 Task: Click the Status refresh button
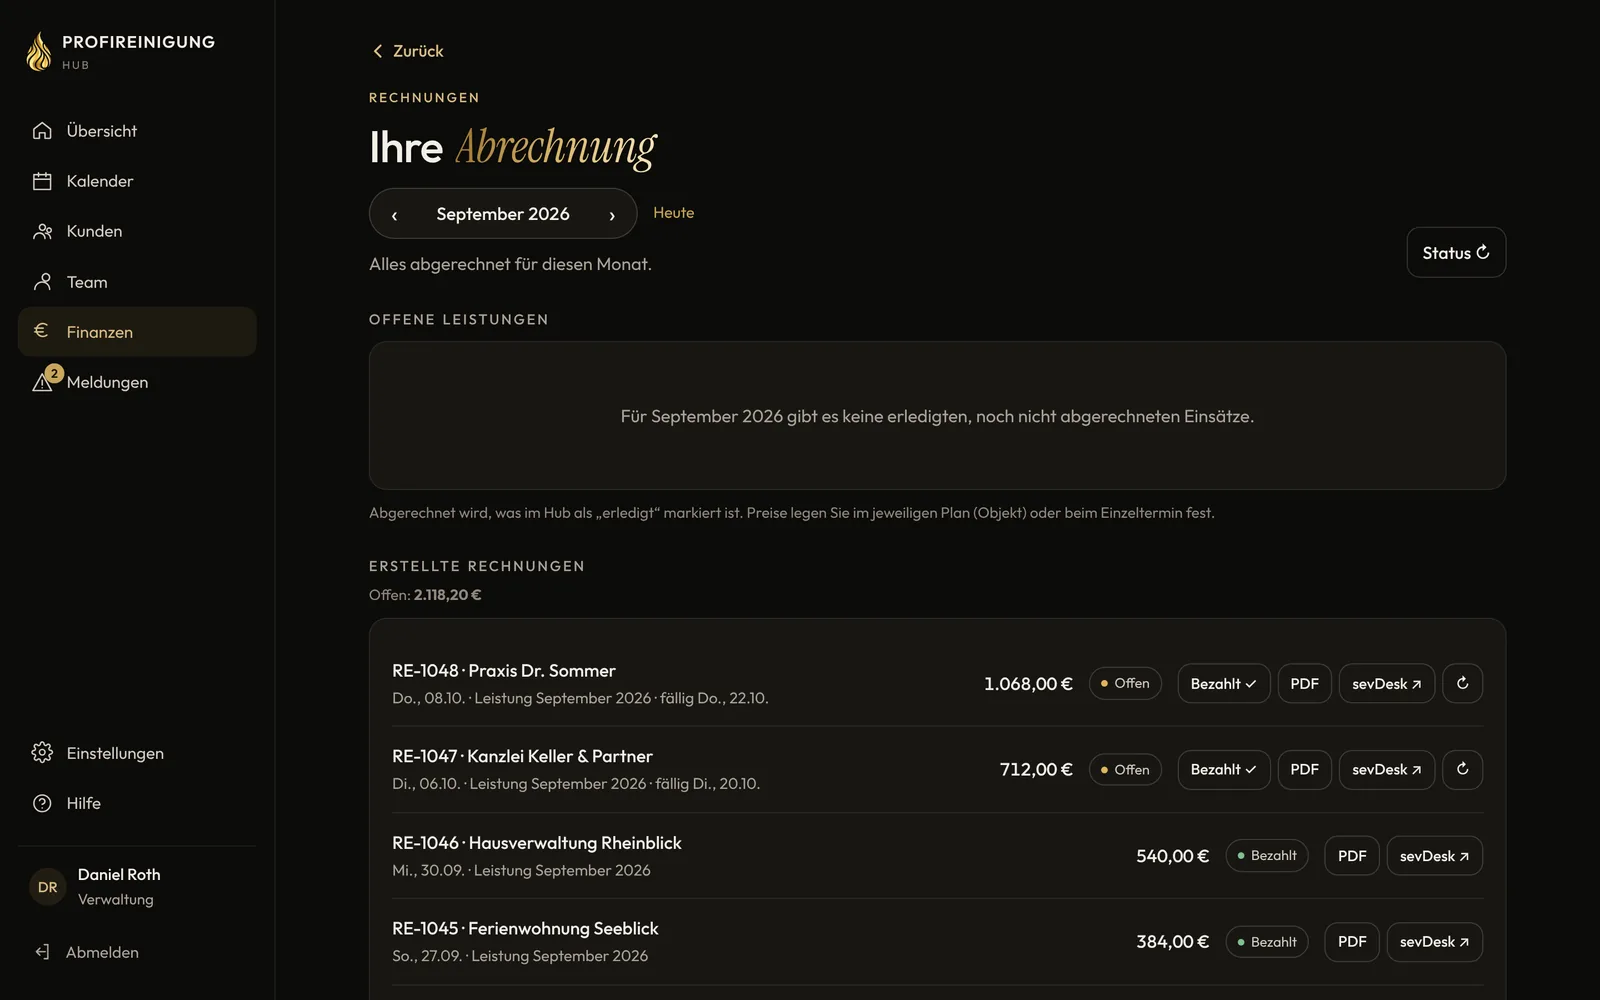pos(1456,253)
